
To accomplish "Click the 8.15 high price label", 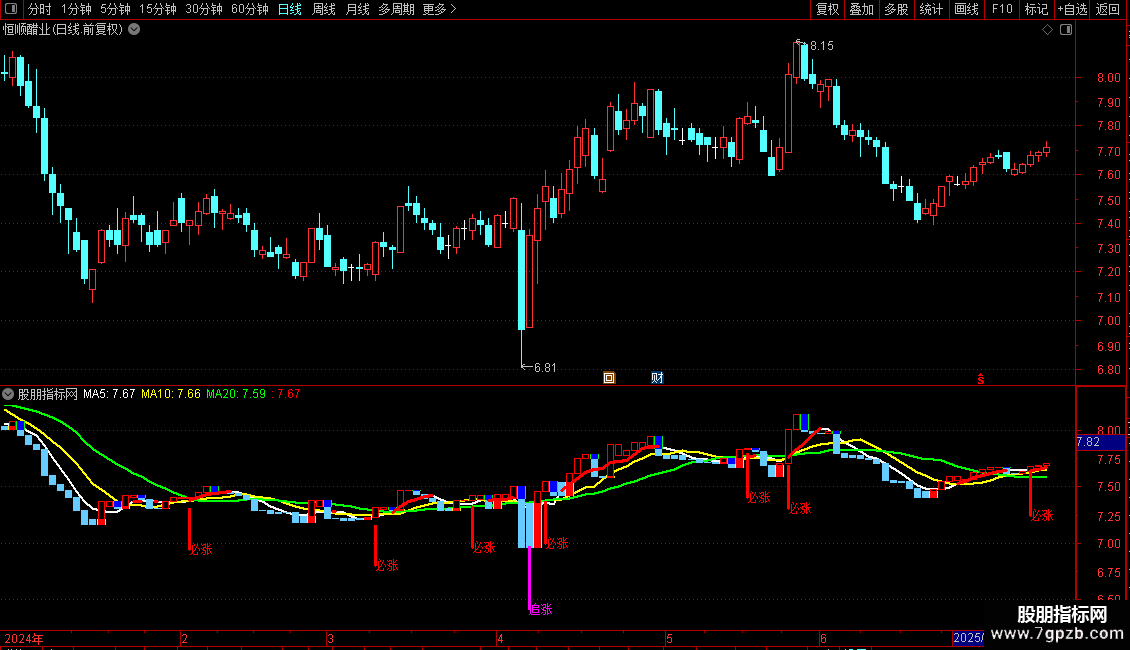I will pos(822,46).
